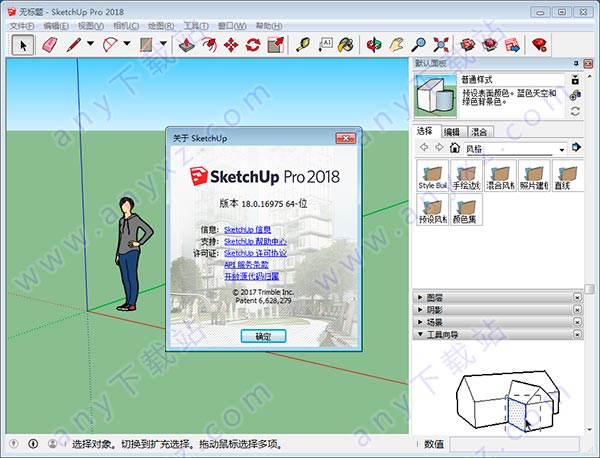Click the styles back arrow
The image size is (600, 458).
tap(424, 147)
